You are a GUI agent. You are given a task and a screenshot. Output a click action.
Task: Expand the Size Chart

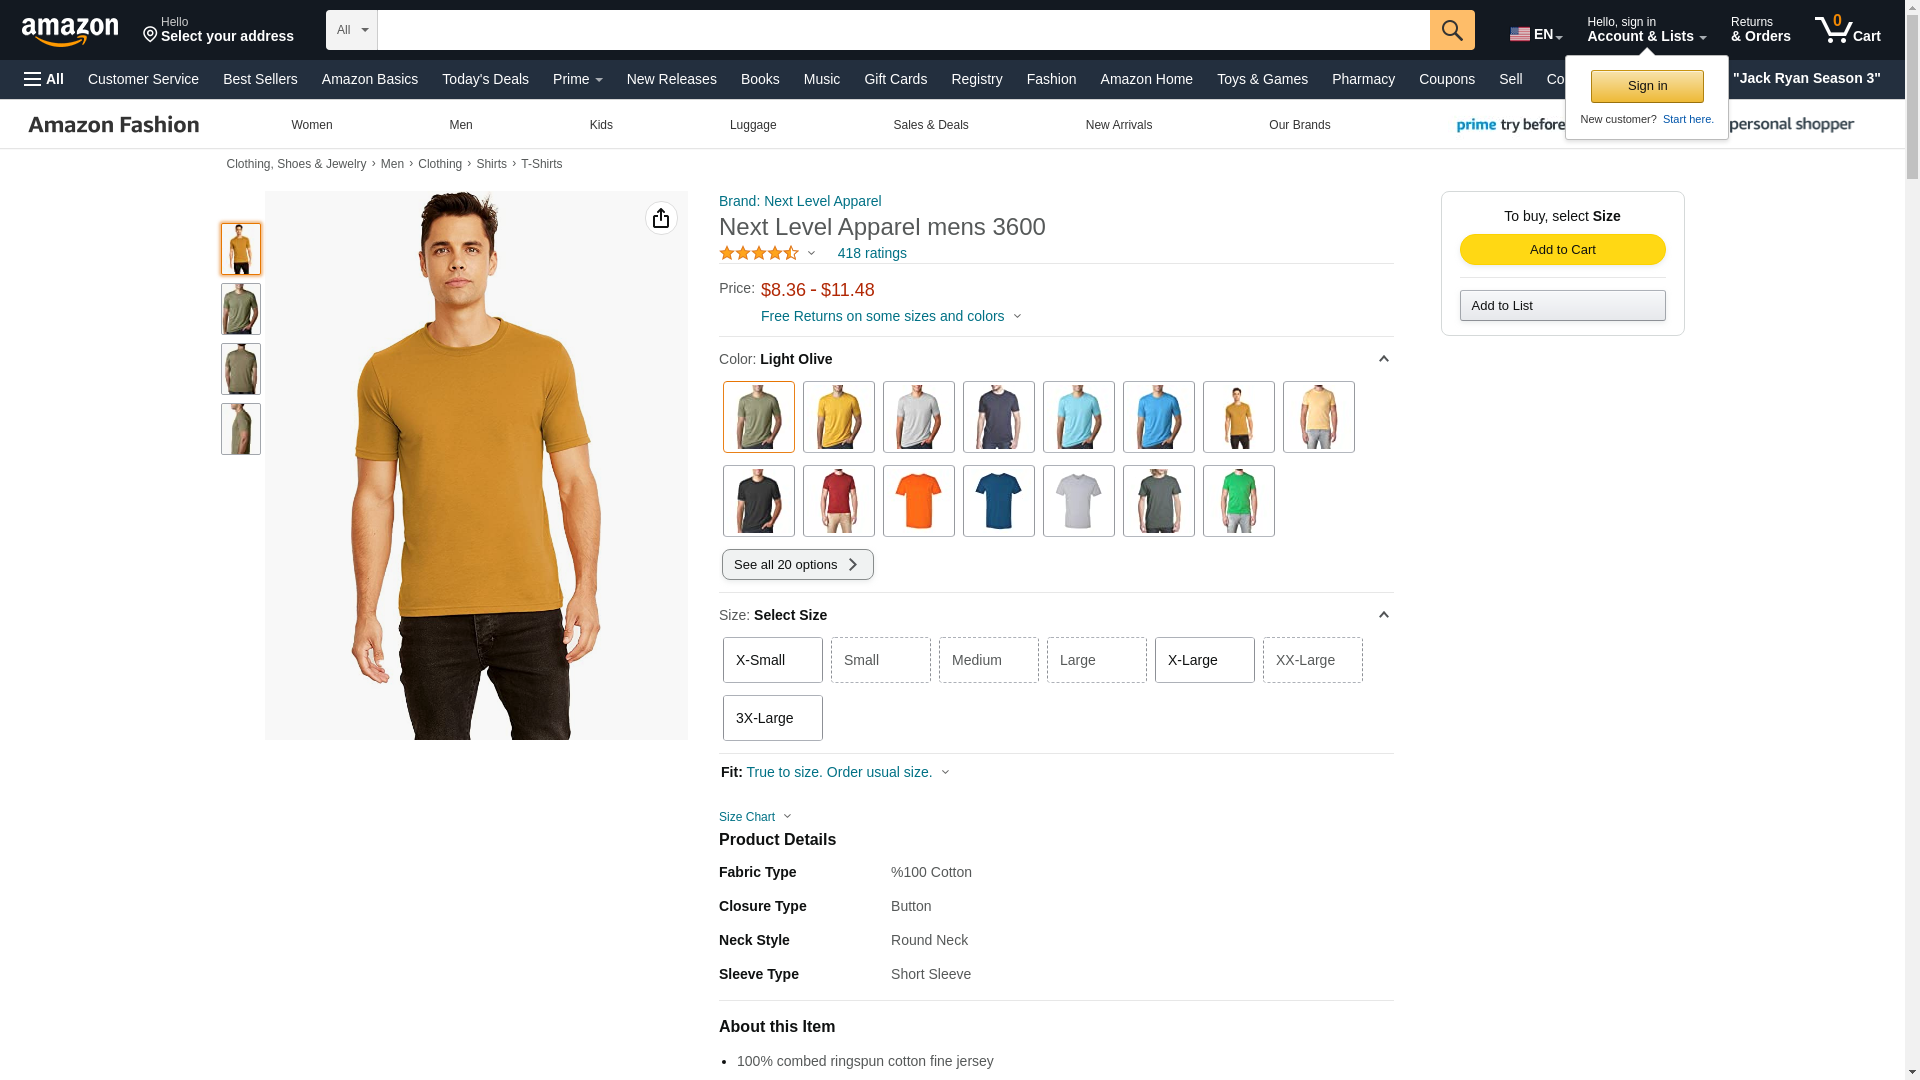[x=755, y=817]
